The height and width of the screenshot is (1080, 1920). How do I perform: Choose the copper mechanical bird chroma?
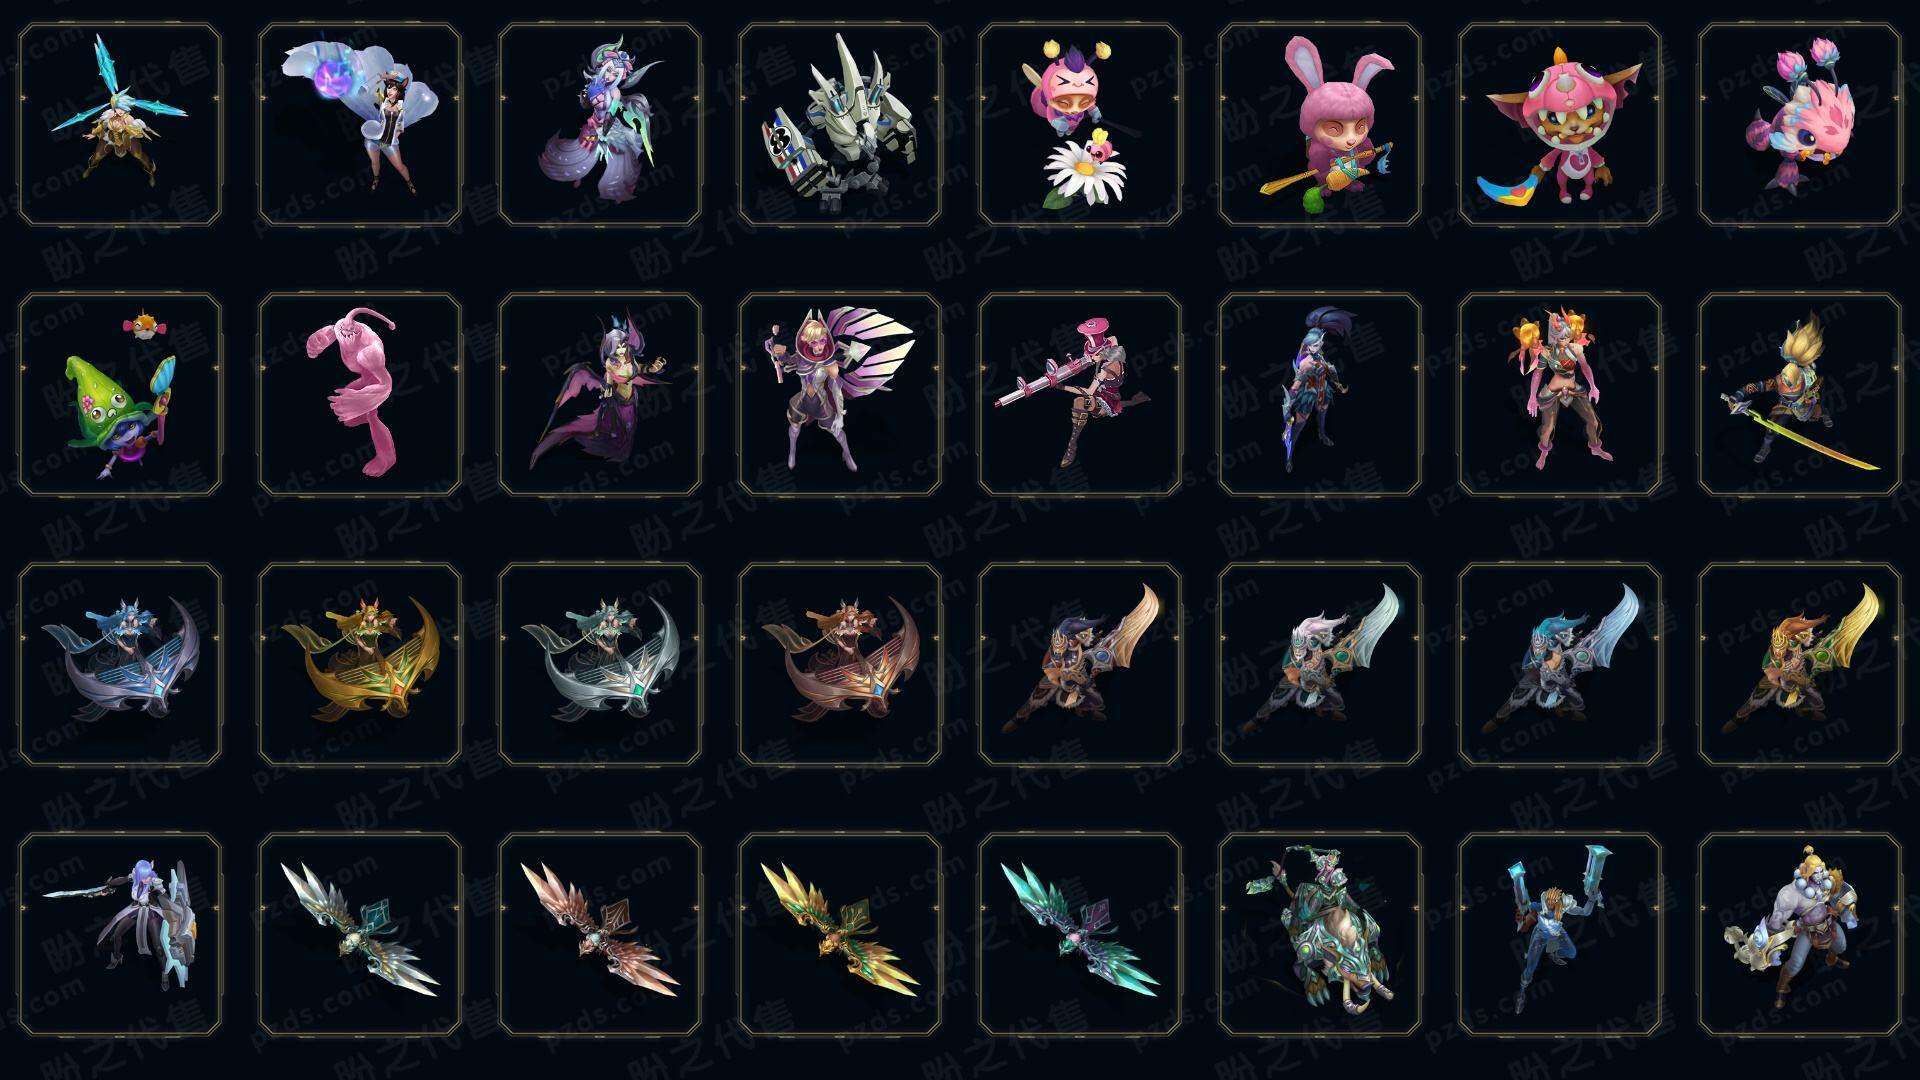click(600, 934)
